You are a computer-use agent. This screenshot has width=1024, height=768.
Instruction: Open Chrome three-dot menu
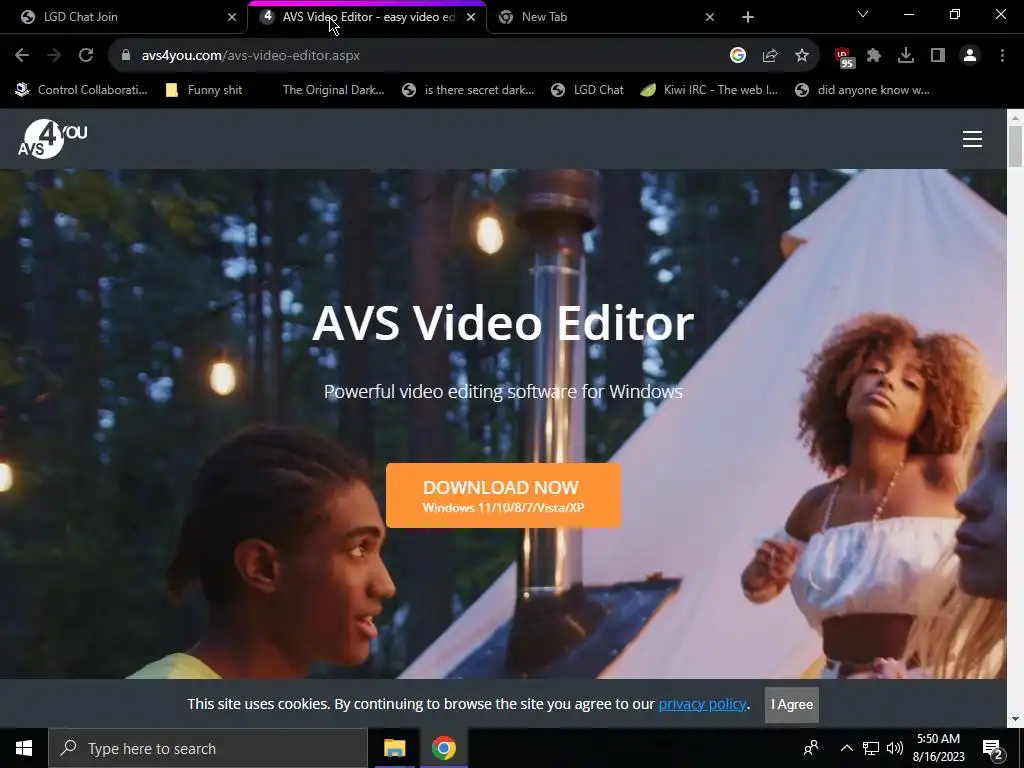pos(1002,56)
